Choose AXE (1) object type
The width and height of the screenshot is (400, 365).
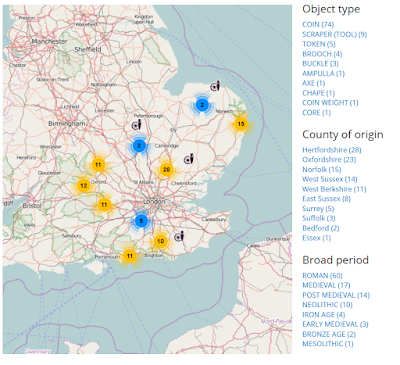pos(313,83)
